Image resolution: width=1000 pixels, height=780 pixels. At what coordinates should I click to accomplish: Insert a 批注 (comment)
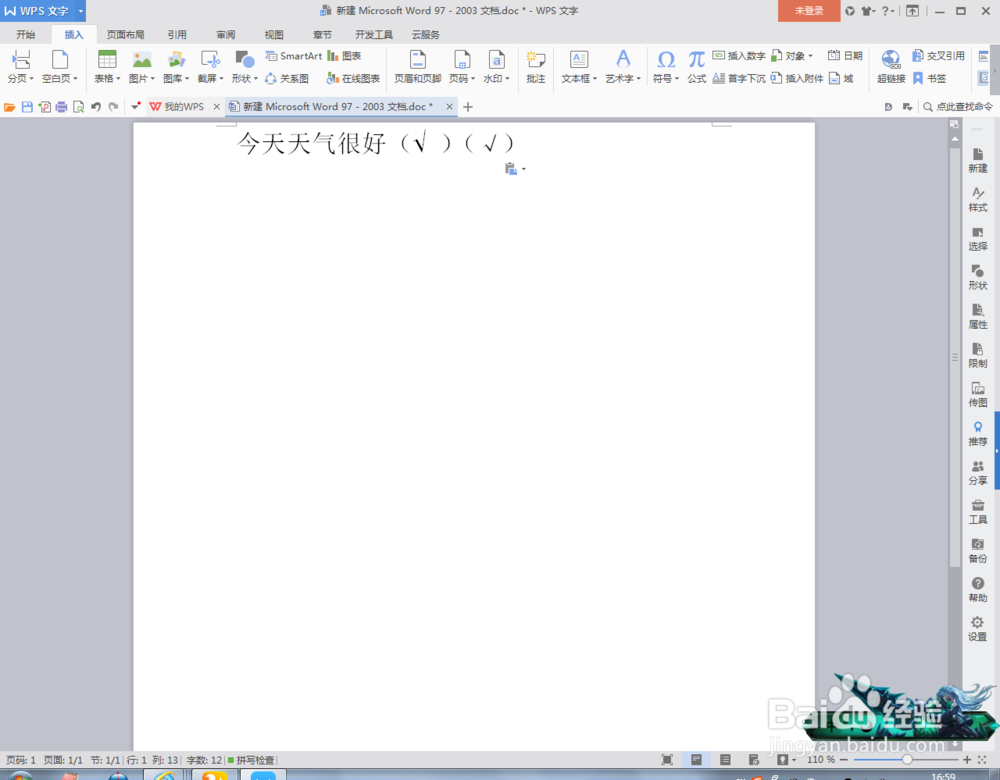click(535, 63)
